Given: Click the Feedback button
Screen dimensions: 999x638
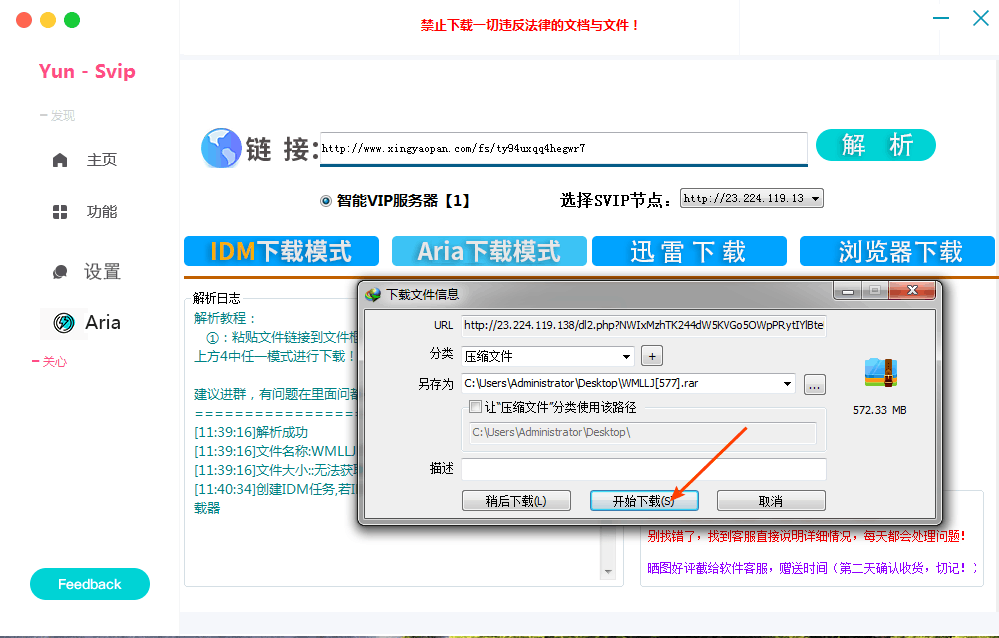Looking at the screenshot, I should pyautogui.click(x=90, y=584).
